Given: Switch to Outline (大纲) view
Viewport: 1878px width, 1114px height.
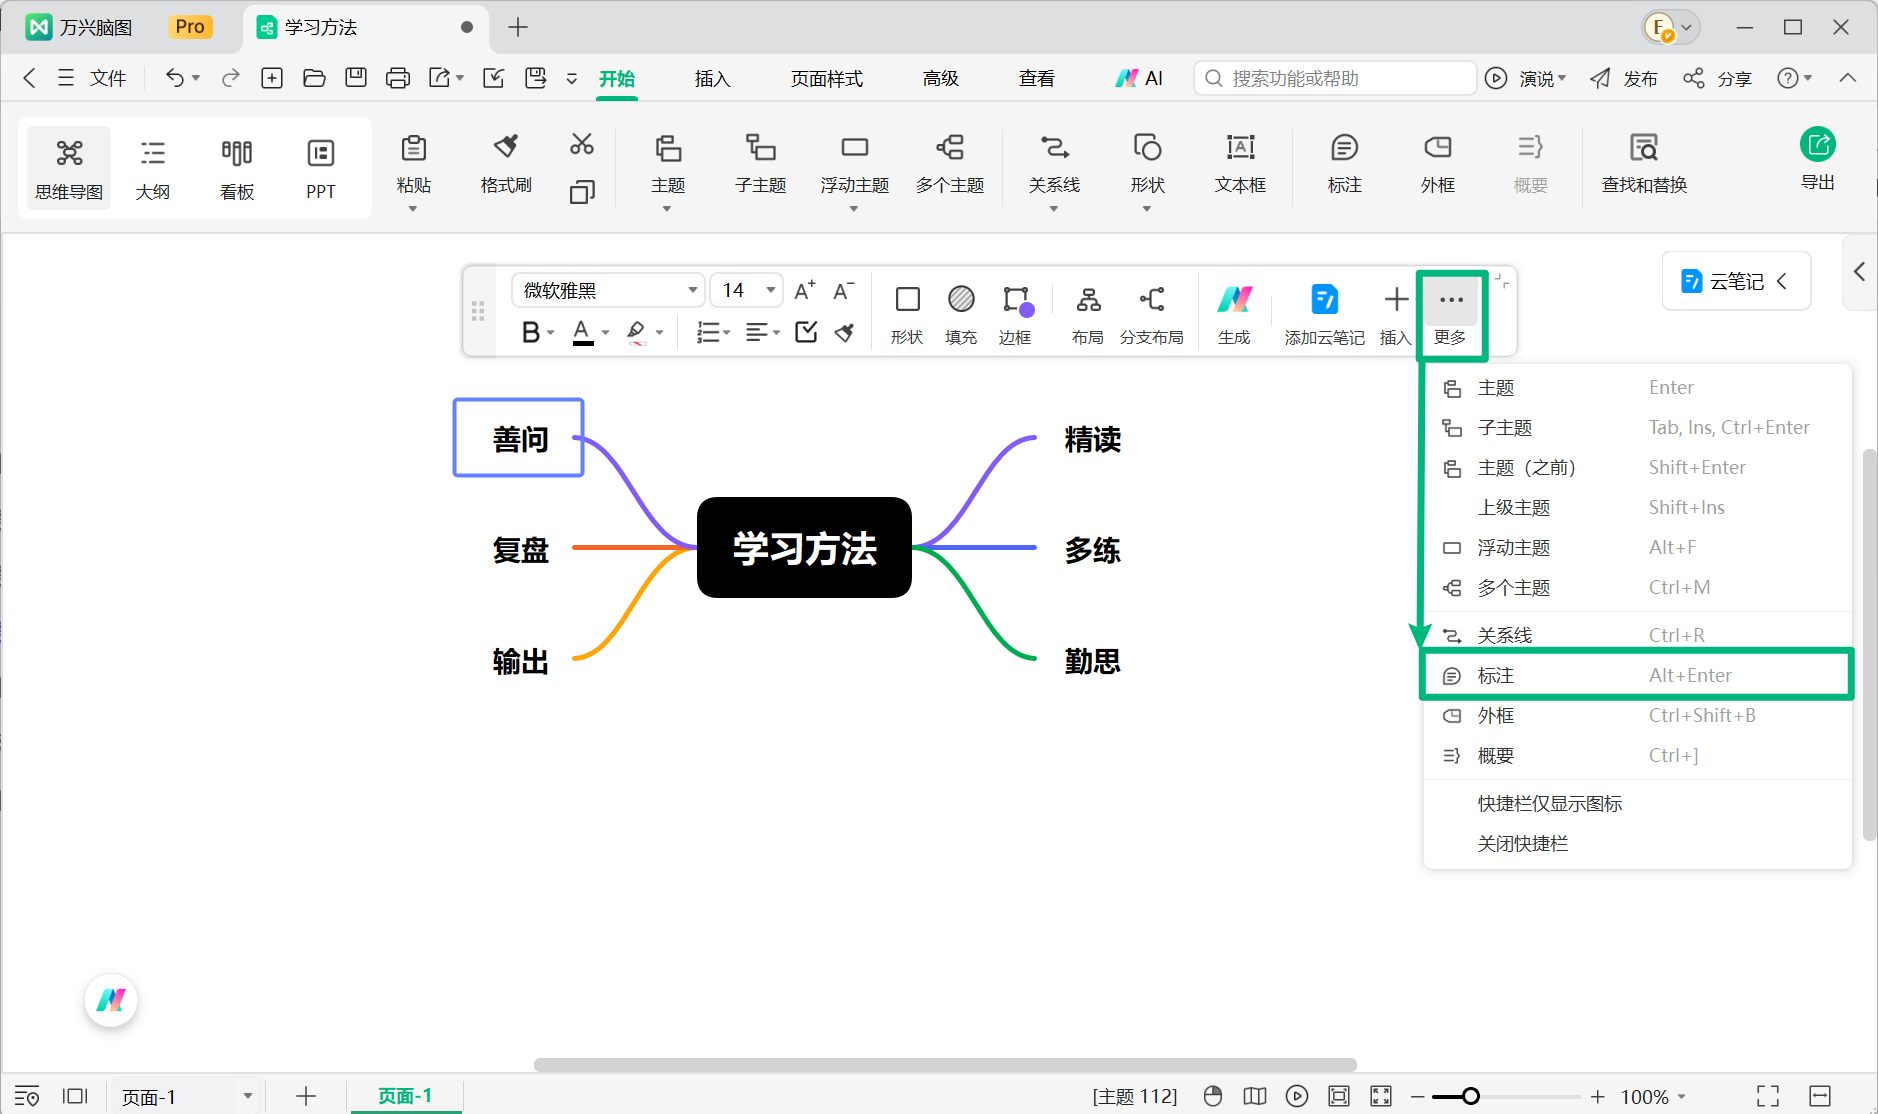Looking at the screenshot, I should pos(153,168).
